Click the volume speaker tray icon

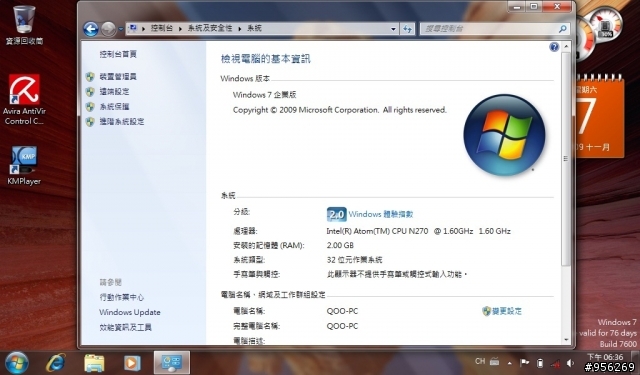(x=571, y=362)
